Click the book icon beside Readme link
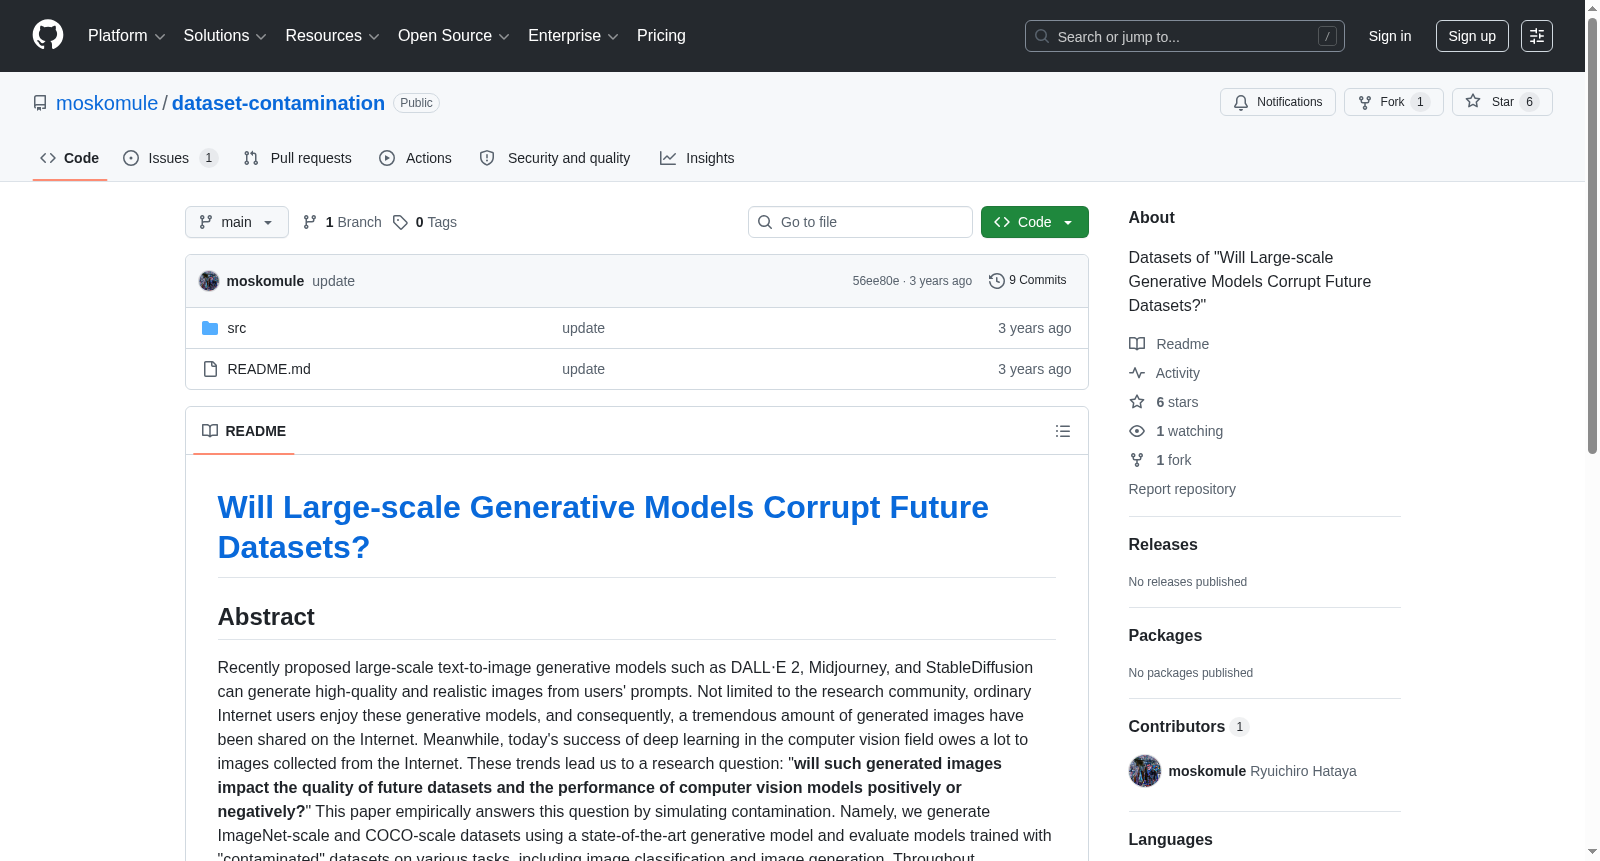This screenshot has height=861, width=1600. 1137,344
